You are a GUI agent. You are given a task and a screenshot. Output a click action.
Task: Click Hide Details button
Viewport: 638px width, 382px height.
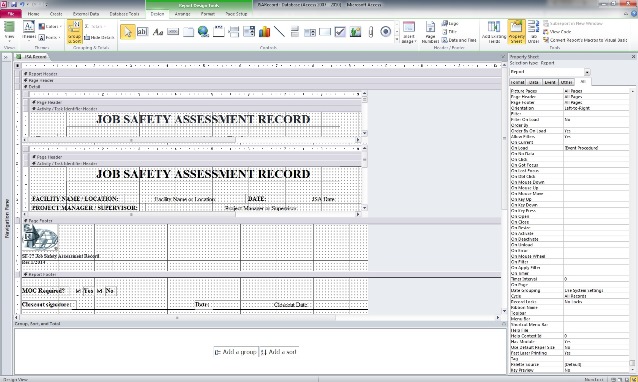(x=99, y=37)
